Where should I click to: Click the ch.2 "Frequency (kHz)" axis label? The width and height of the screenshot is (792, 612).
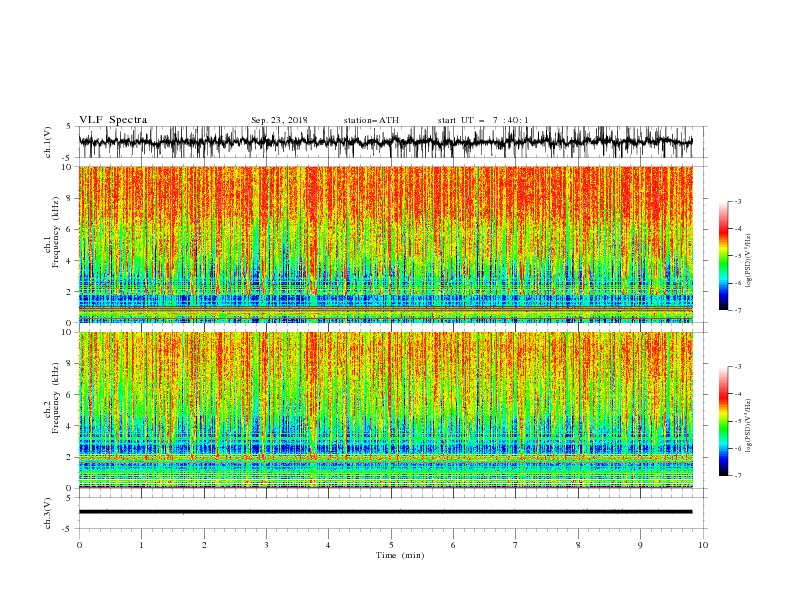pos(56,398)
